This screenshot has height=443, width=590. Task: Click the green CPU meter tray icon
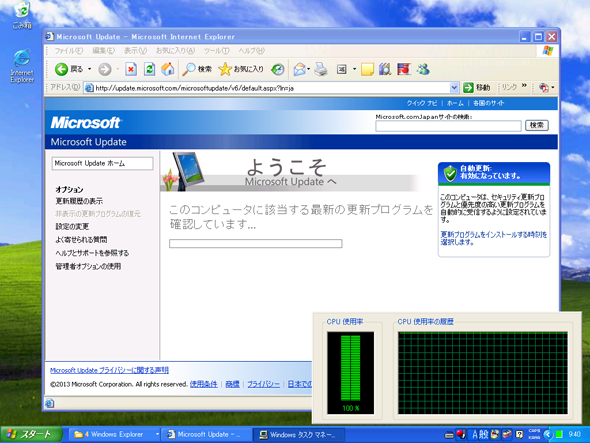coord(559,434)
